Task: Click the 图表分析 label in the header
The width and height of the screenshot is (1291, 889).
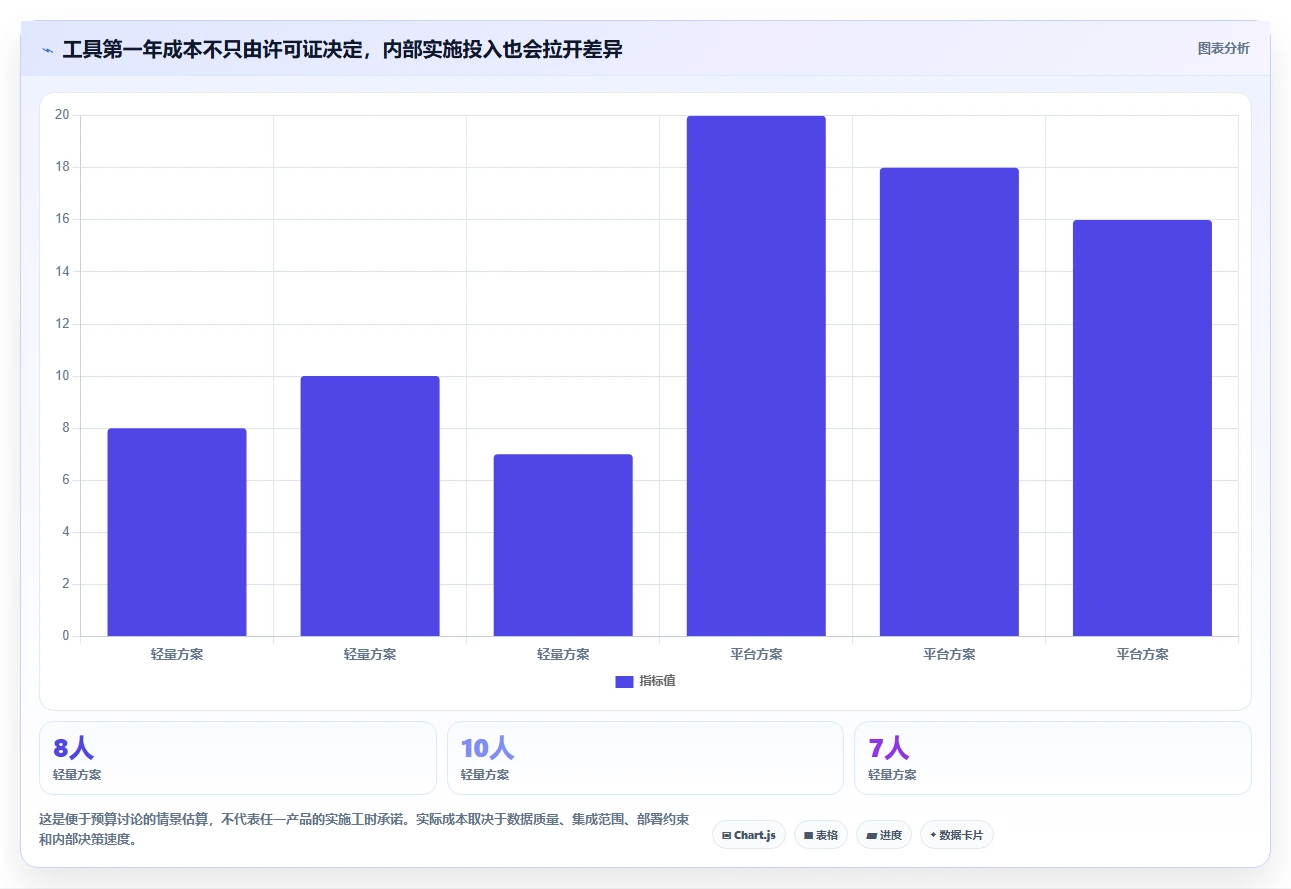Action: (x=1223, y=48)
